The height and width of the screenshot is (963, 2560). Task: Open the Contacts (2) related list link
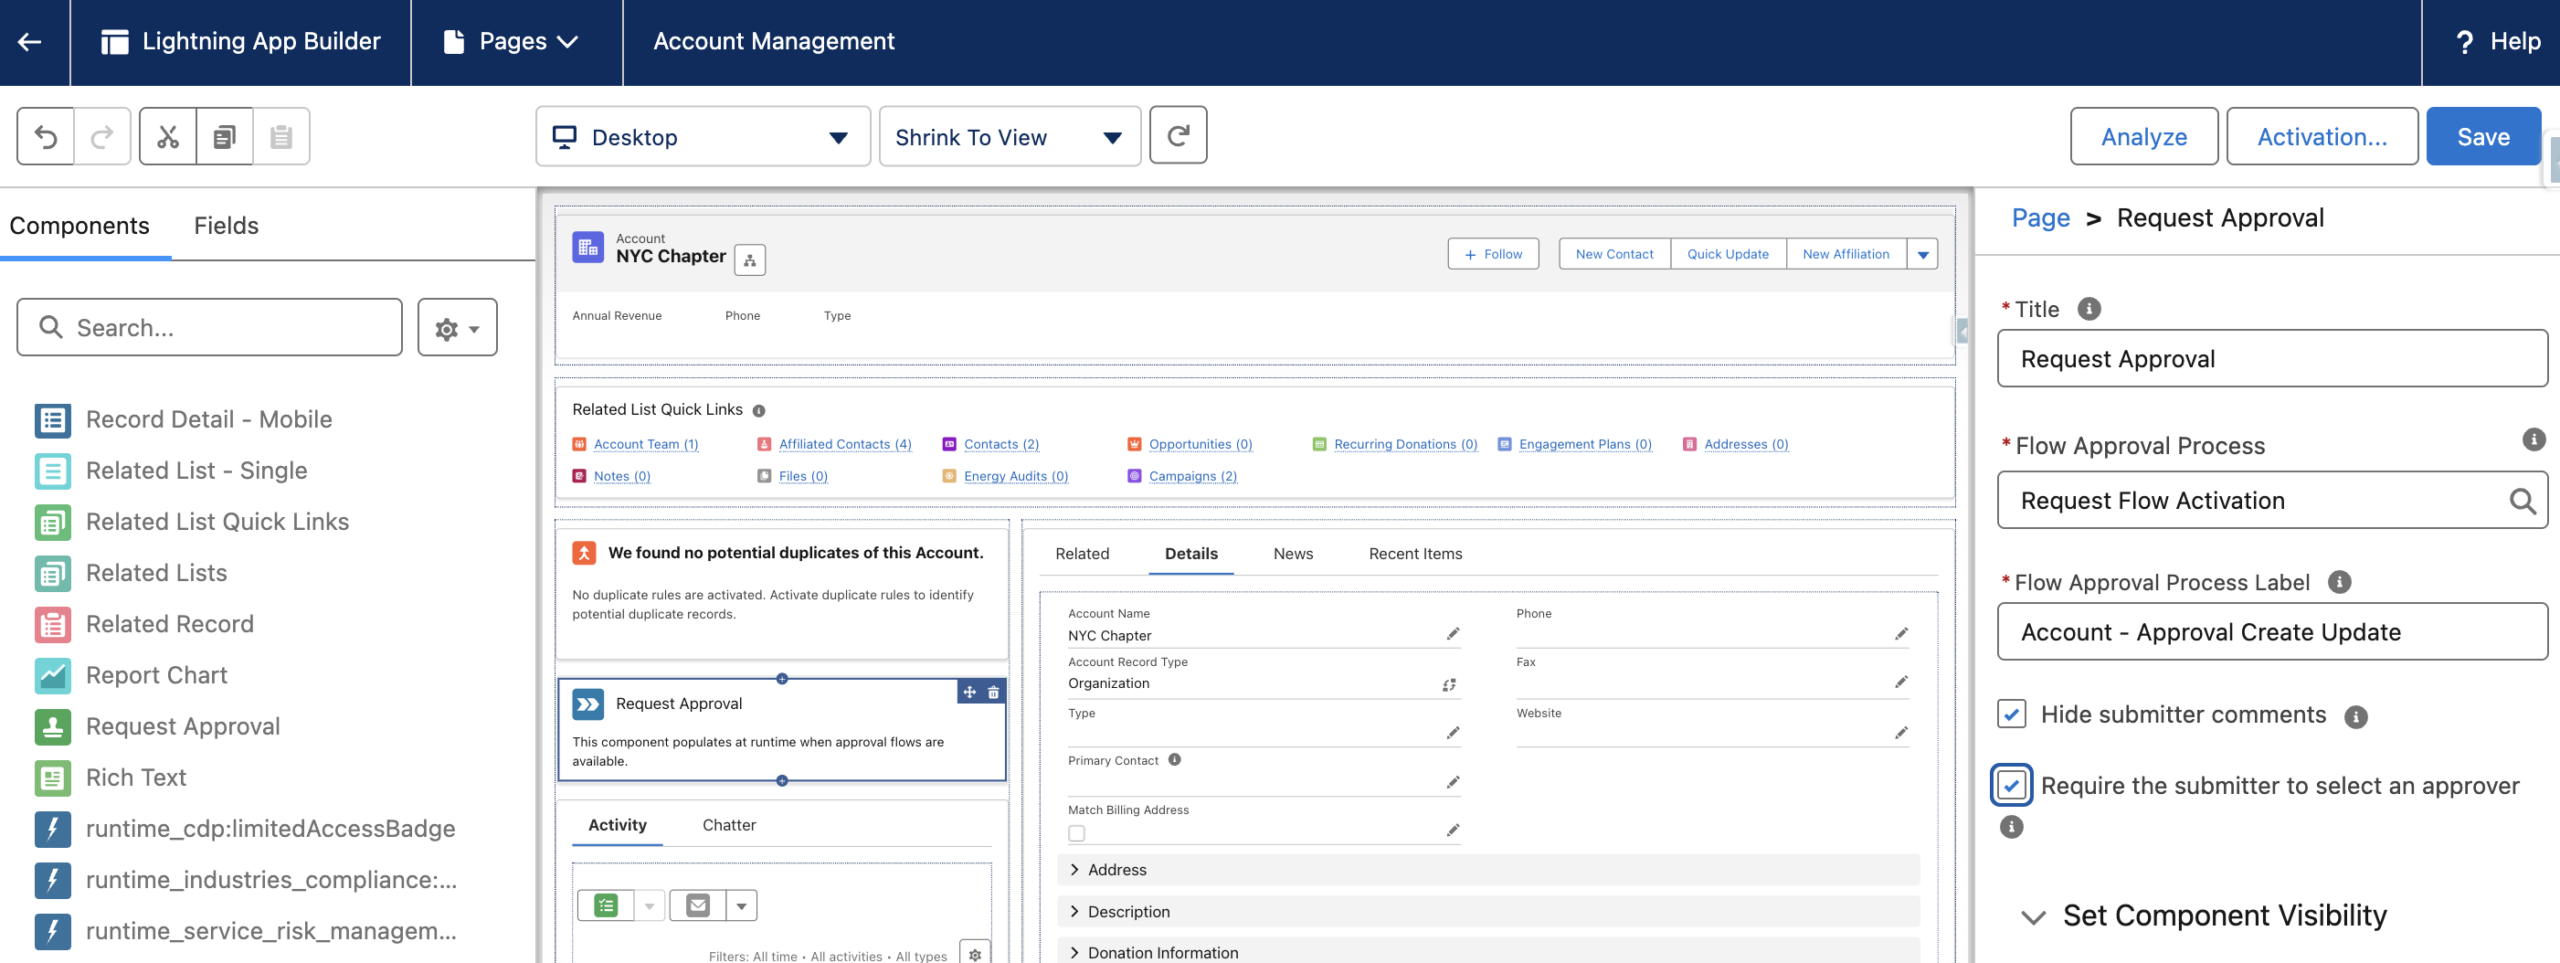coord(1000,444)
